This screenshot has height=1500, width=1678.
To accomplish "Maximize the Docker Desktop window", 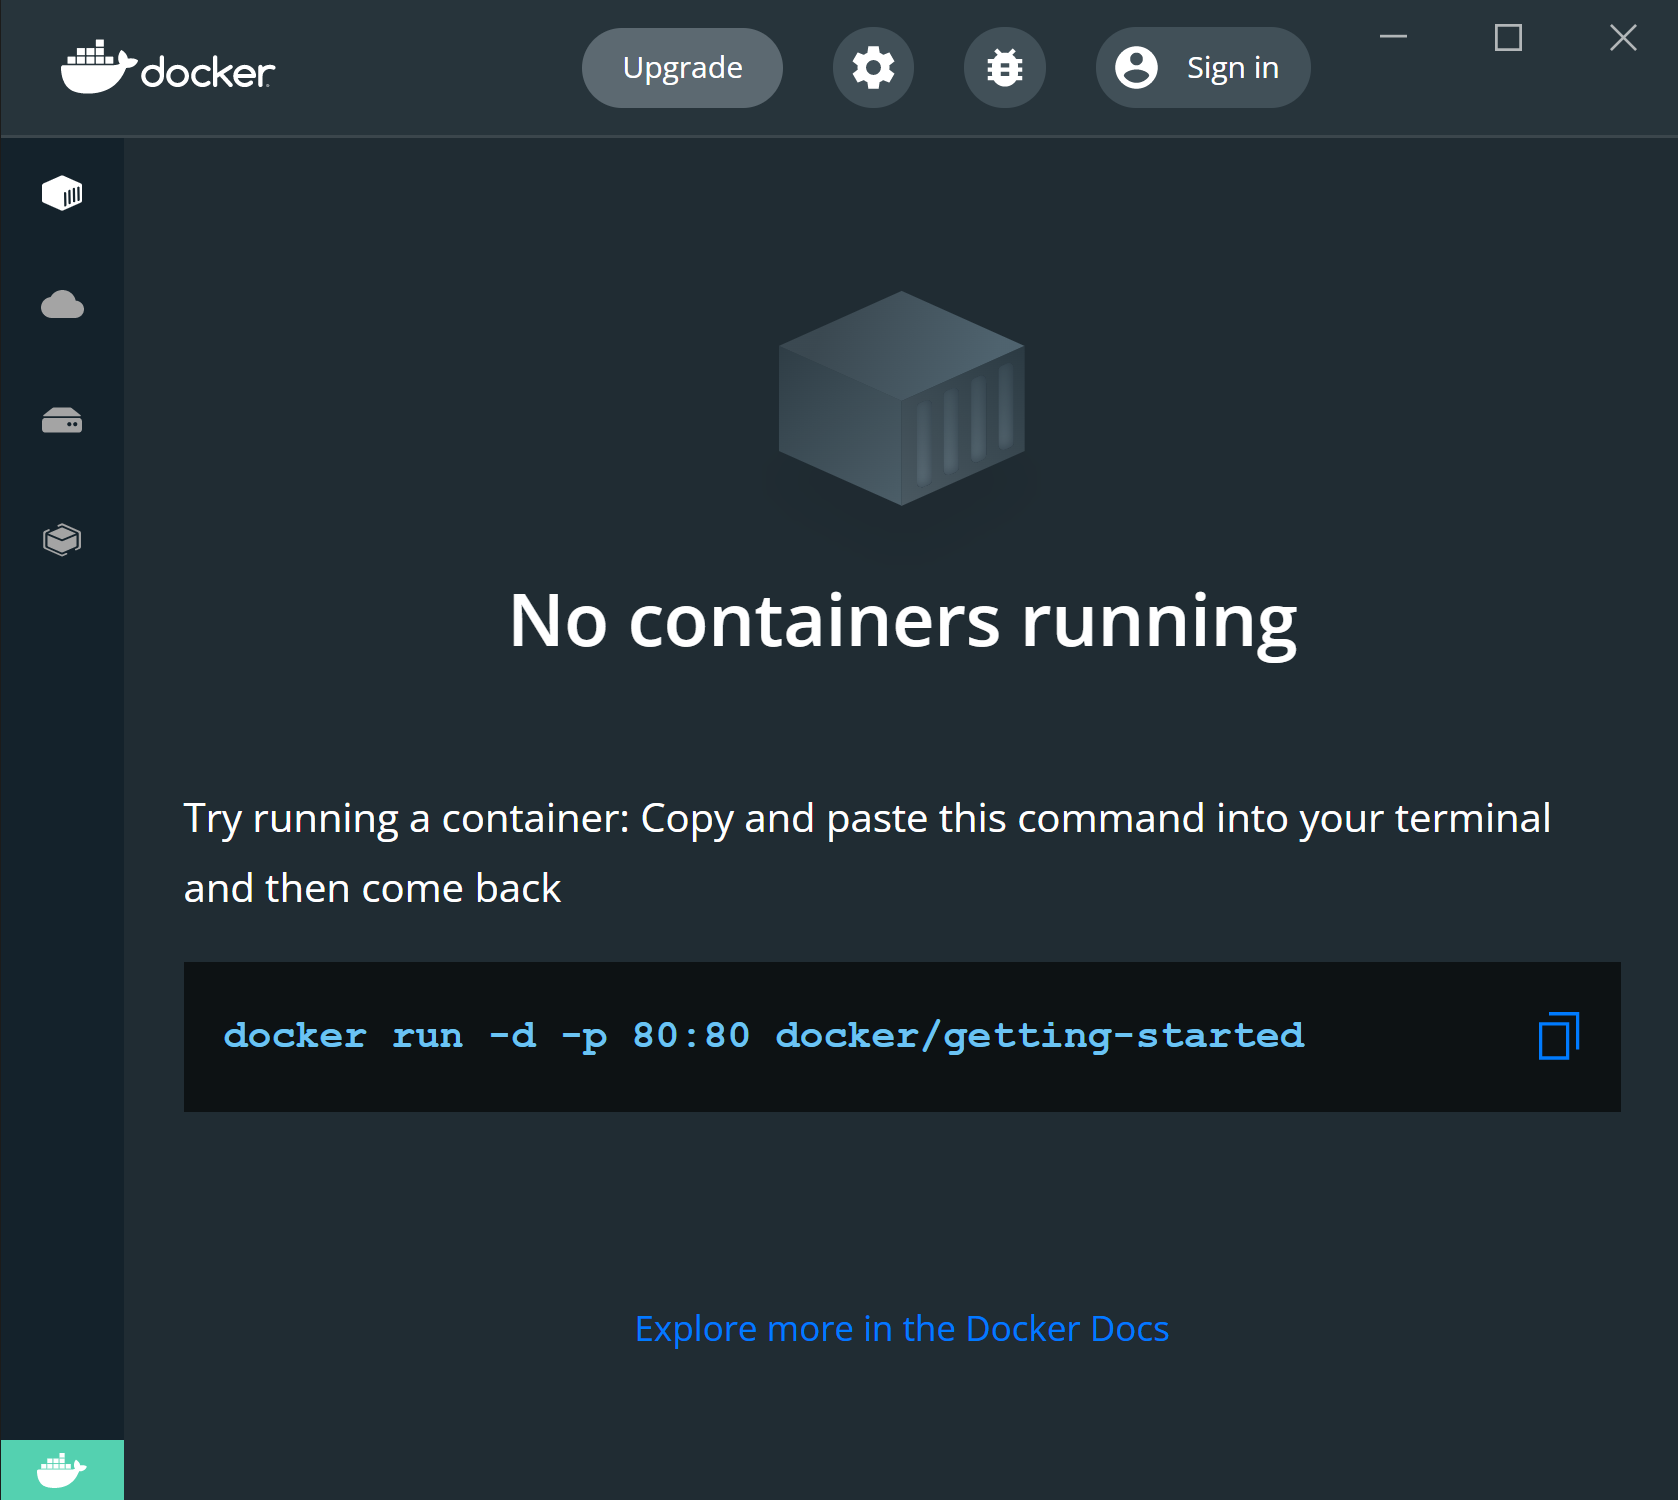I will coord(1508,37).
